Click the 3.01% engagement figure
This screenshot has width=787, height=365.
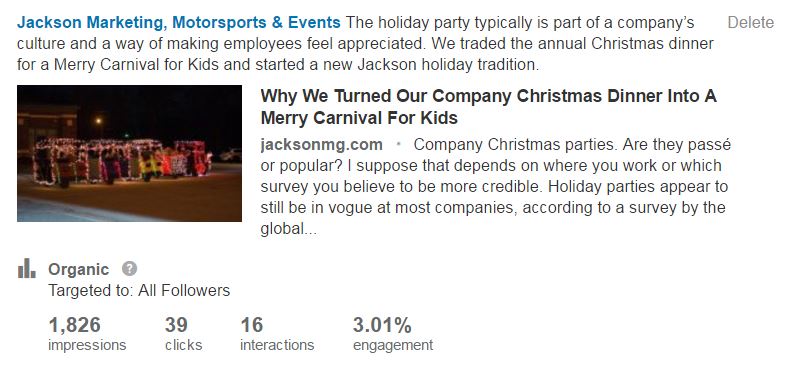click(x=382, y=325)
